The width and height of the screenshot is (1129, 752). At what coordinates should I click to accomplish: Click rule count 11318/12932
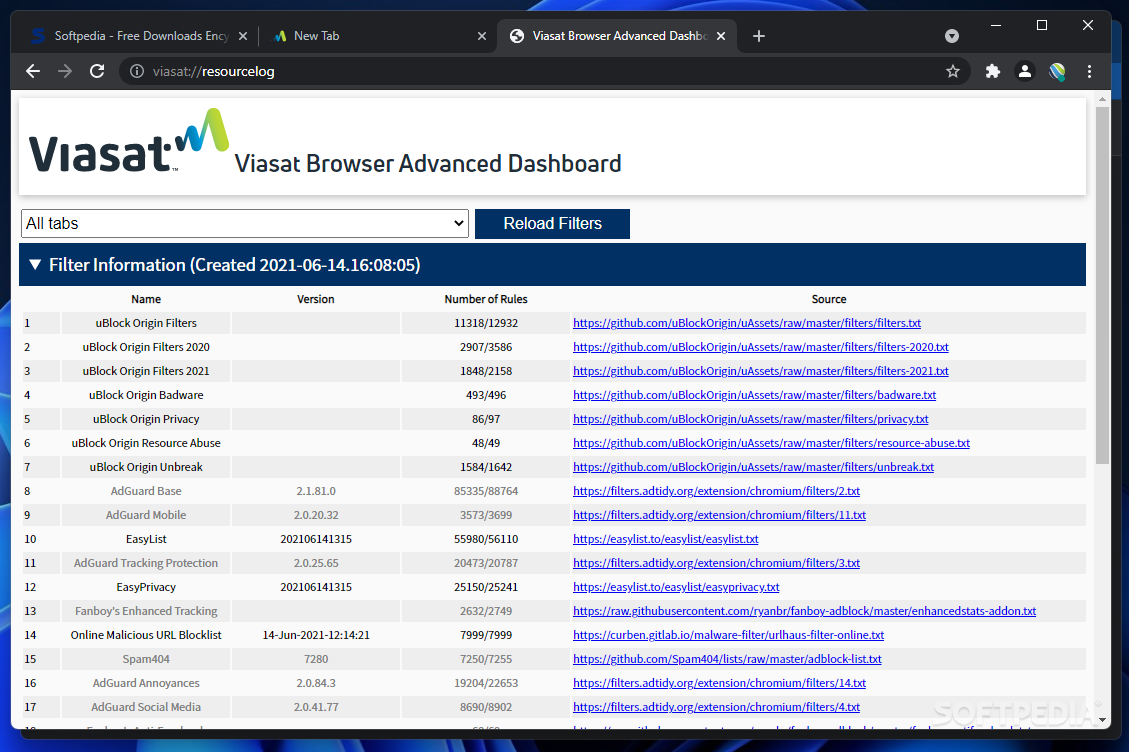(x=486, y=323)
